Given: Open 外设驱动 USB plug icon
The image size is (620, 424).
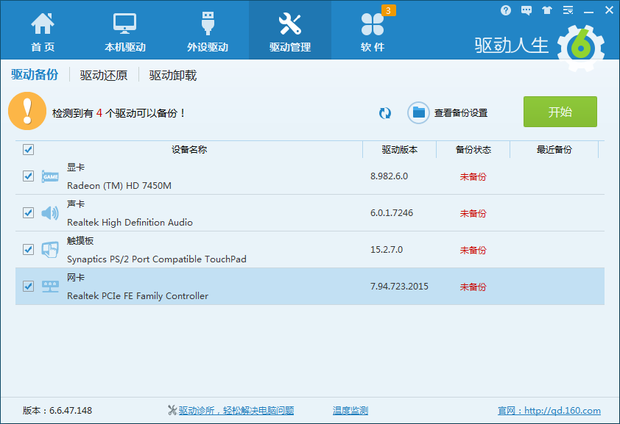Looking at the screenshot, I should [208, 24].
